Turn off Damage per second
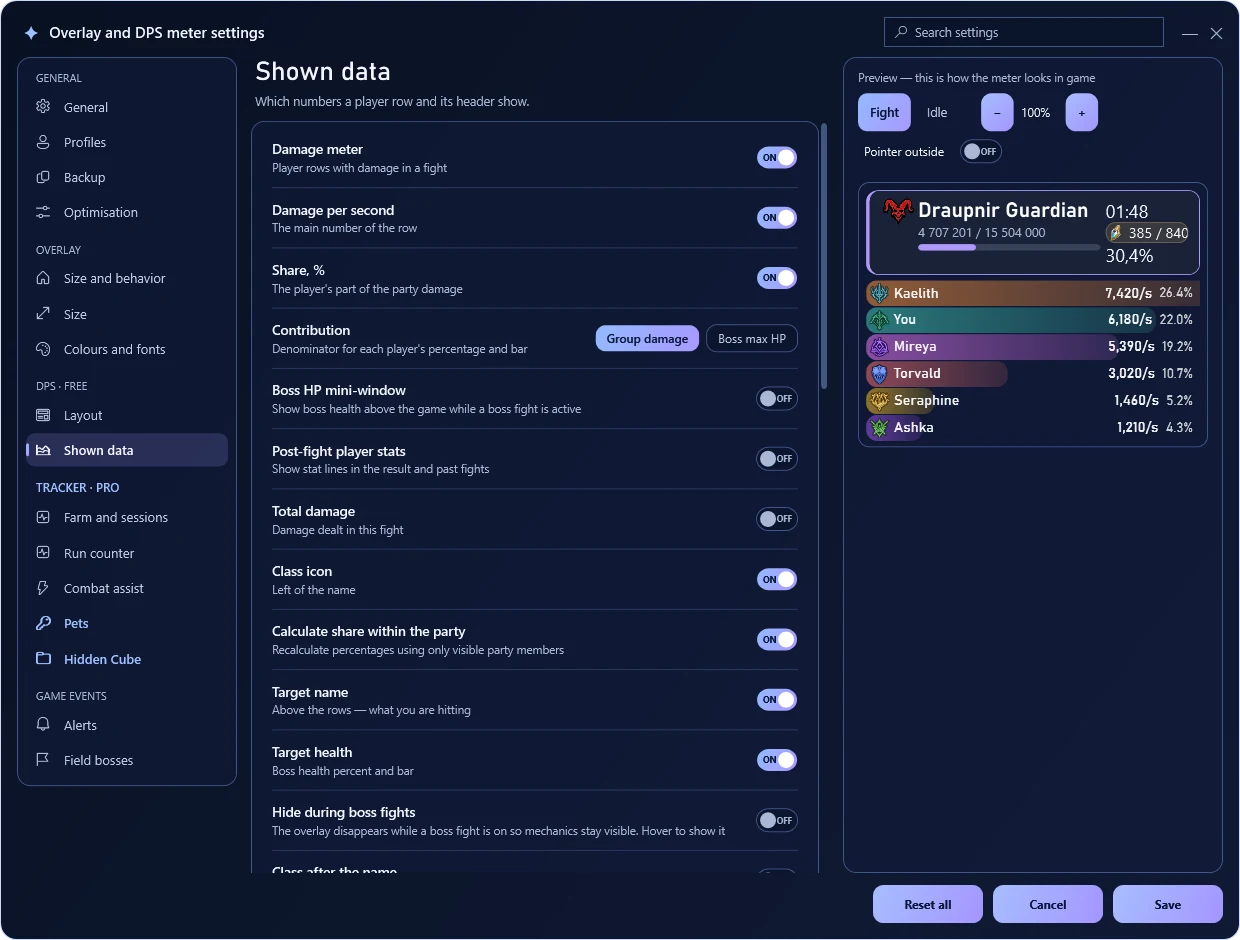The image size is (1240, 940). pos(777,217)
